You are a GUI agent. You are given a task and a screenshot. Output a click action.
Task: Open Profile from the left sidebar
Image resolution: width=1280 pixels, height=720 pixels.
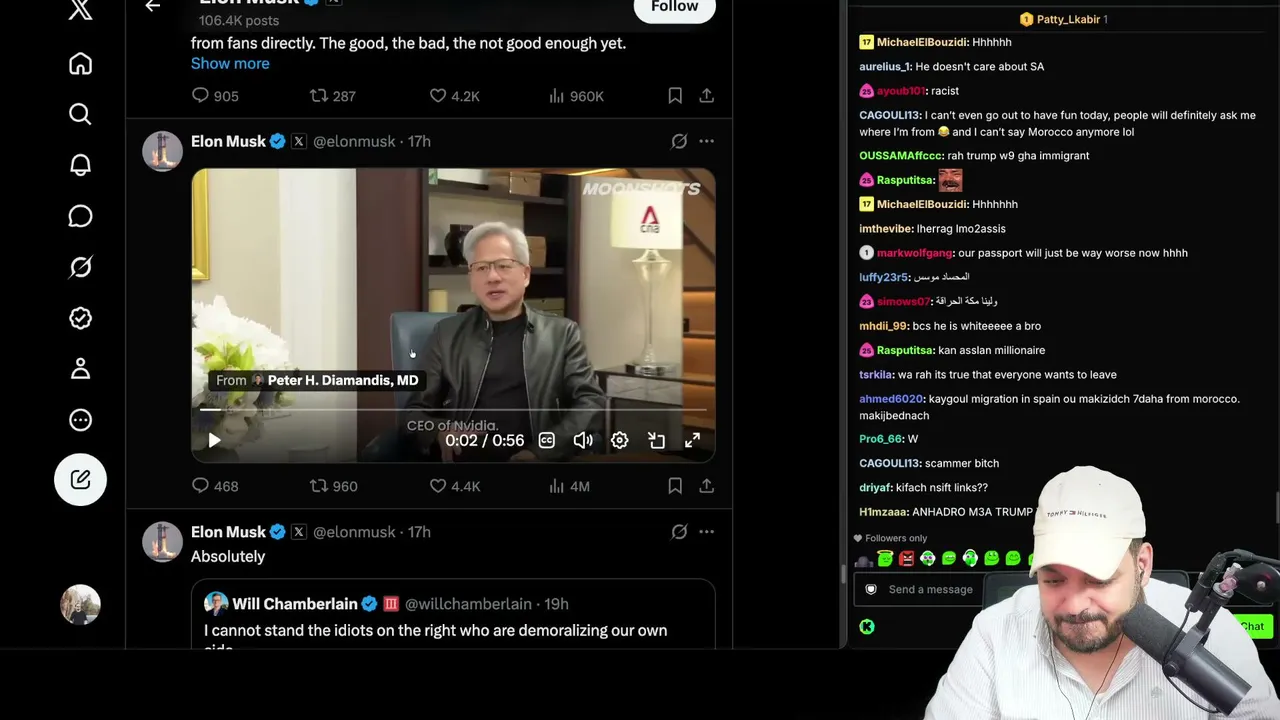(80, 369)
